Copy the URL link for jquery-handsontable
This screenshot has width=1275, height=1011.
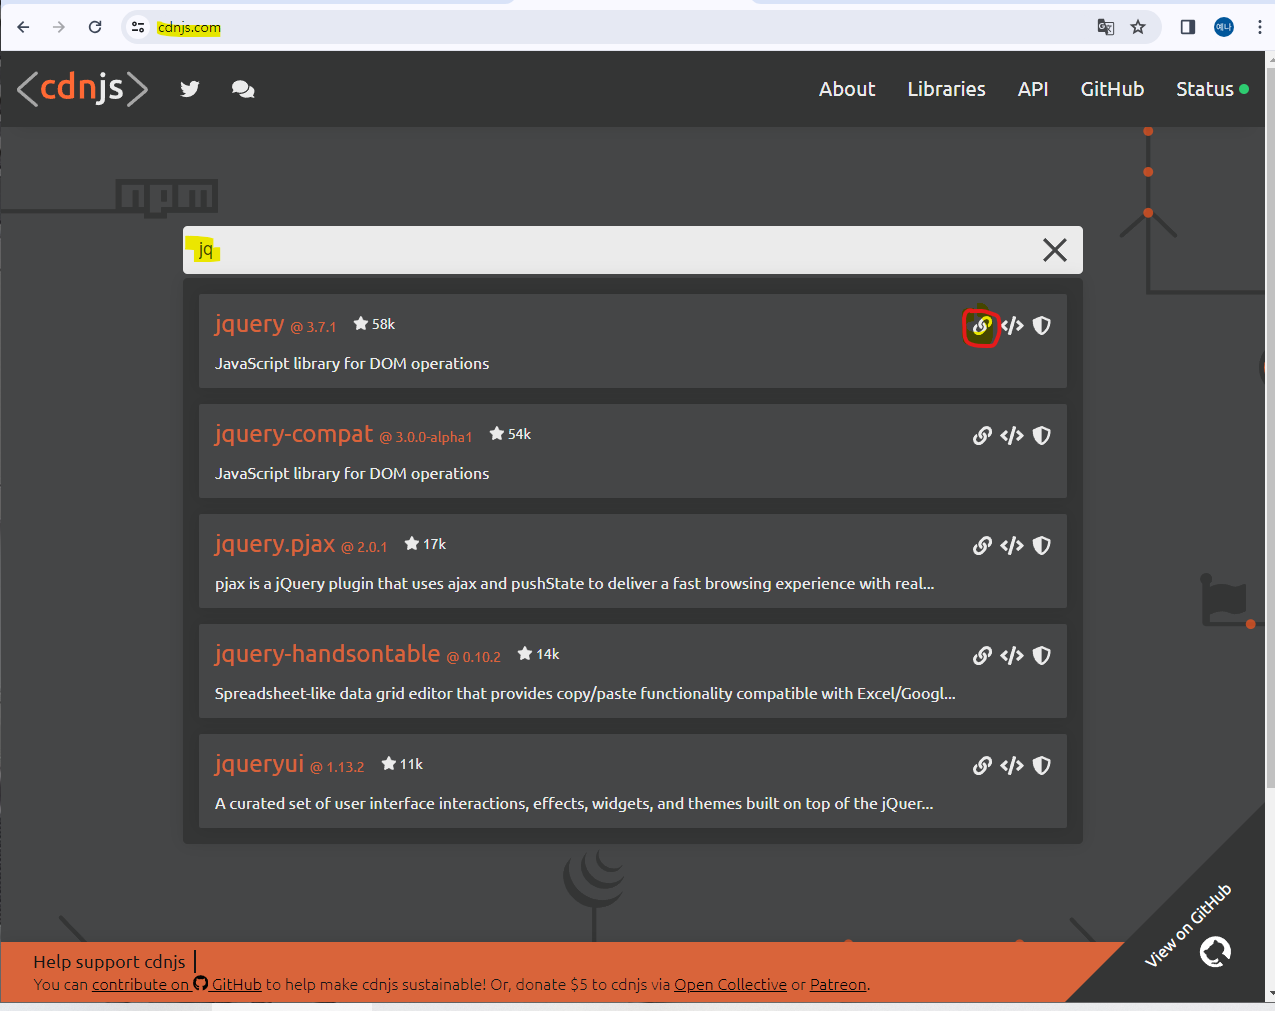(x=982, y=656)
